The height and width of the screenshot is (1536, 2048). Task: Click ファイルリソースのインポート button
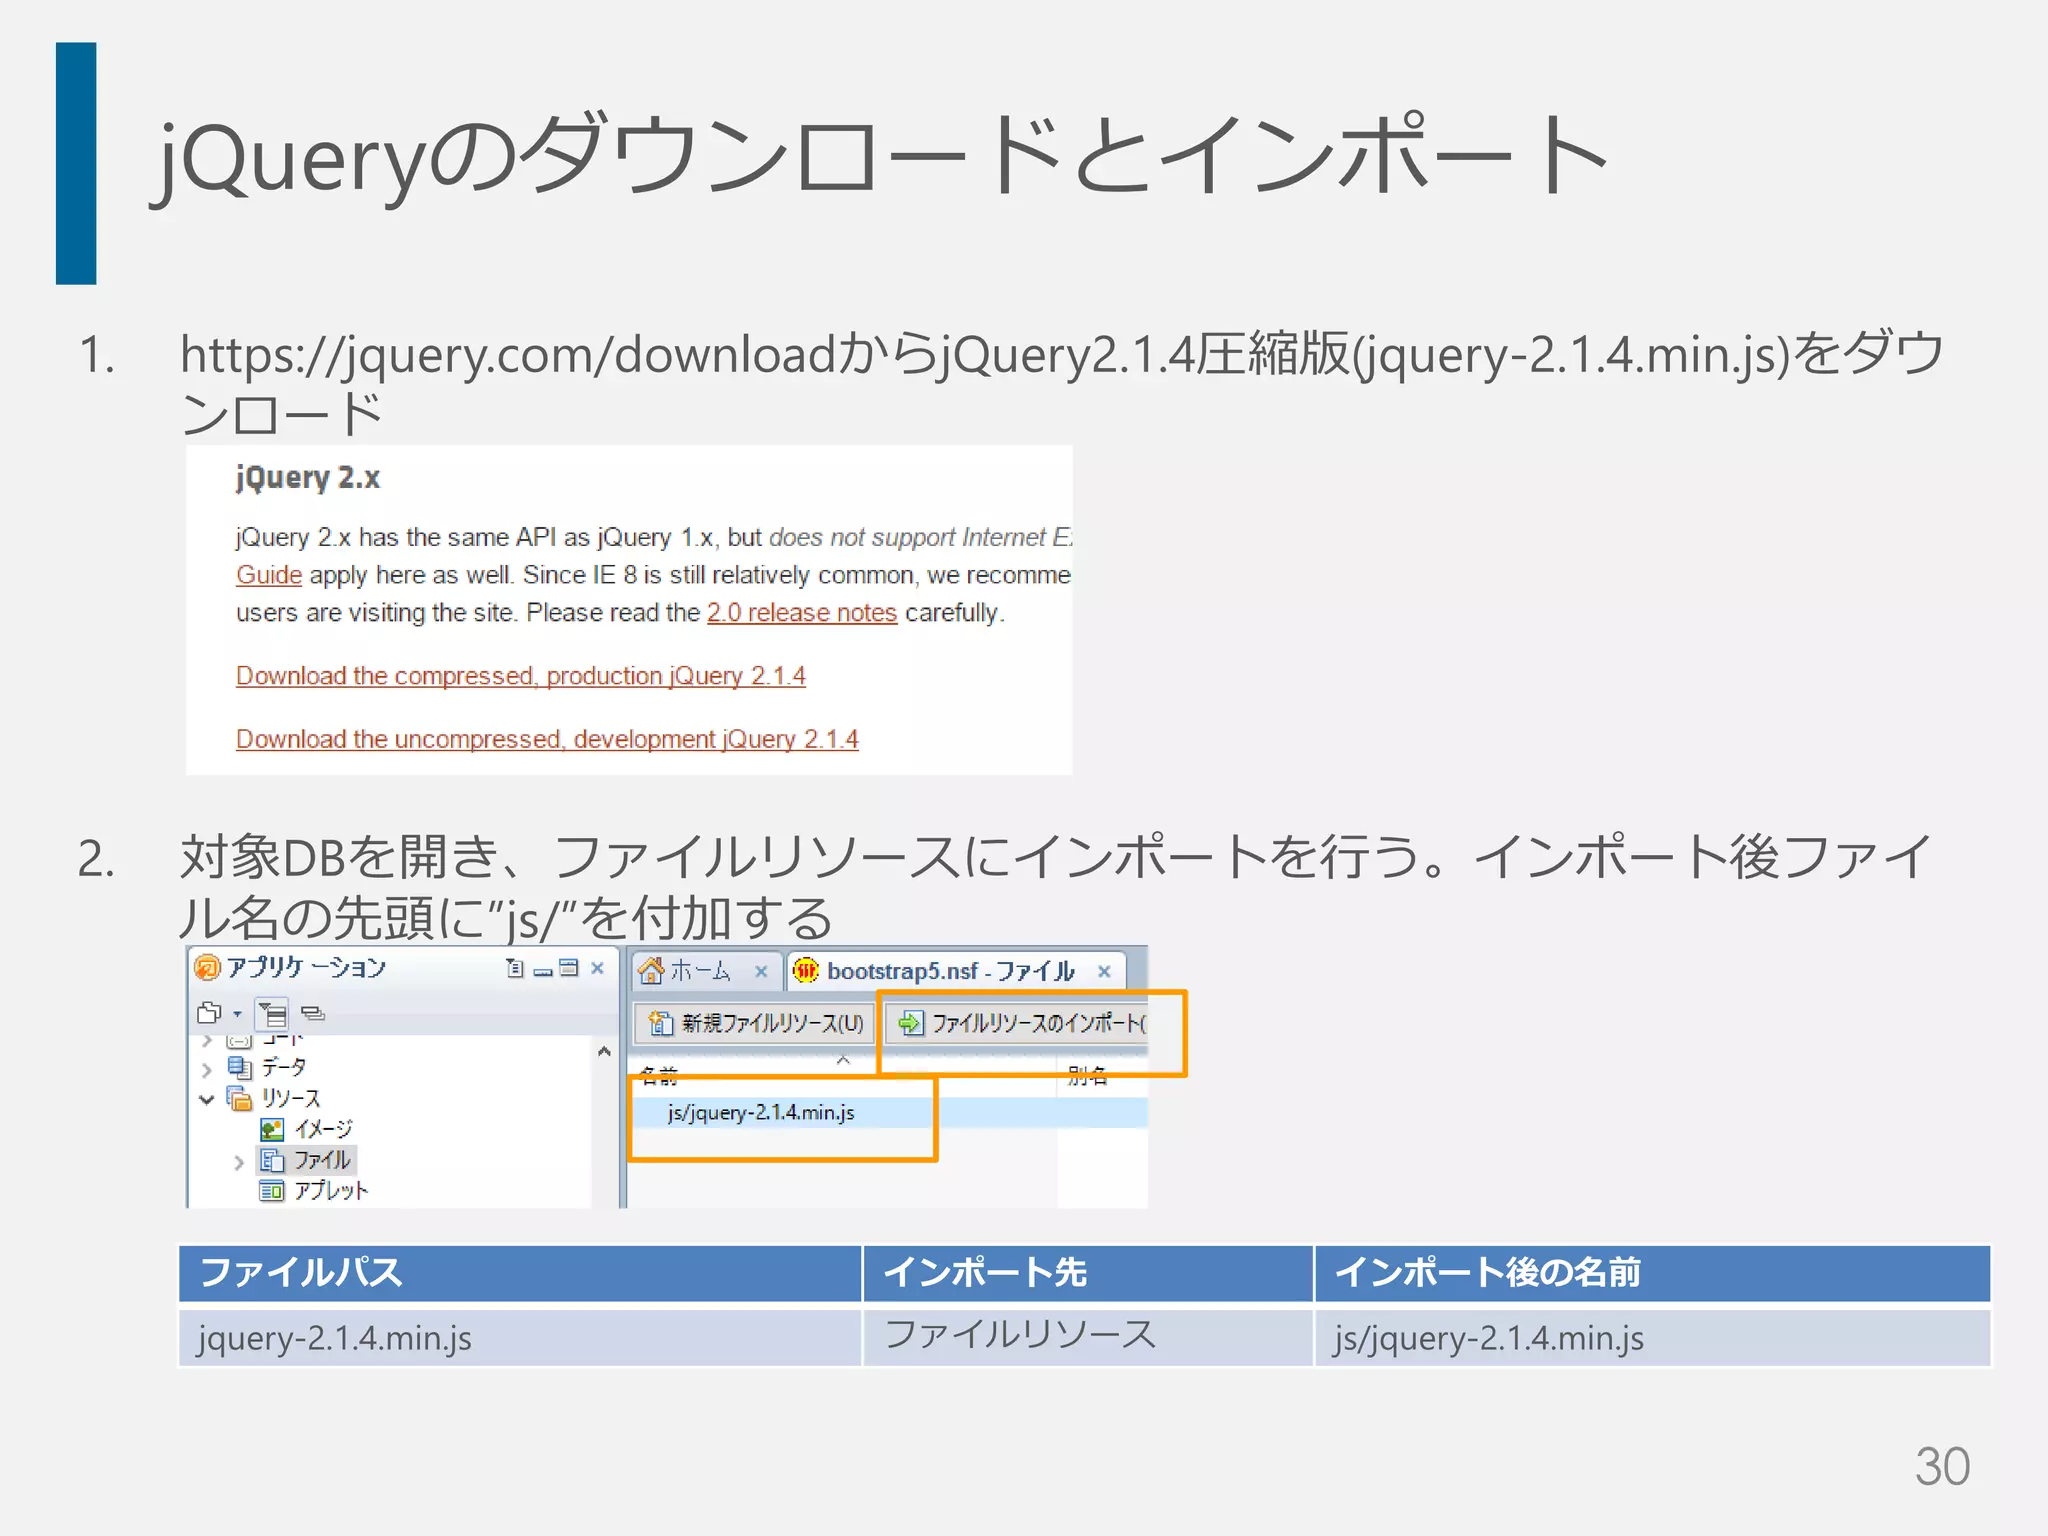[x=1018, y=1023]
